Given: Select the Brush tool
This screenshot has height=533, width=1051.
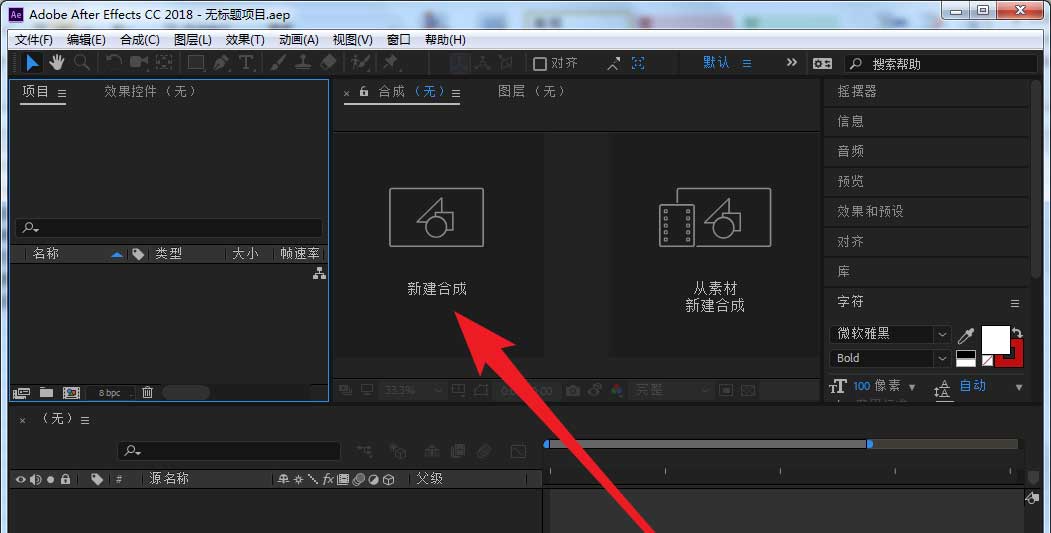Looking at the screenshot, I should tap(278, 63).
